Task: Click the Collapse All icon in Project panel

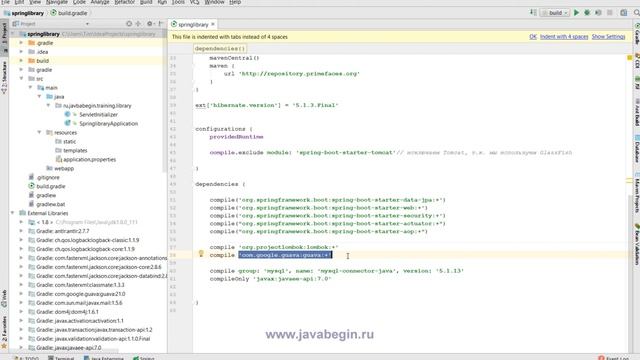Action: (138, 24)
